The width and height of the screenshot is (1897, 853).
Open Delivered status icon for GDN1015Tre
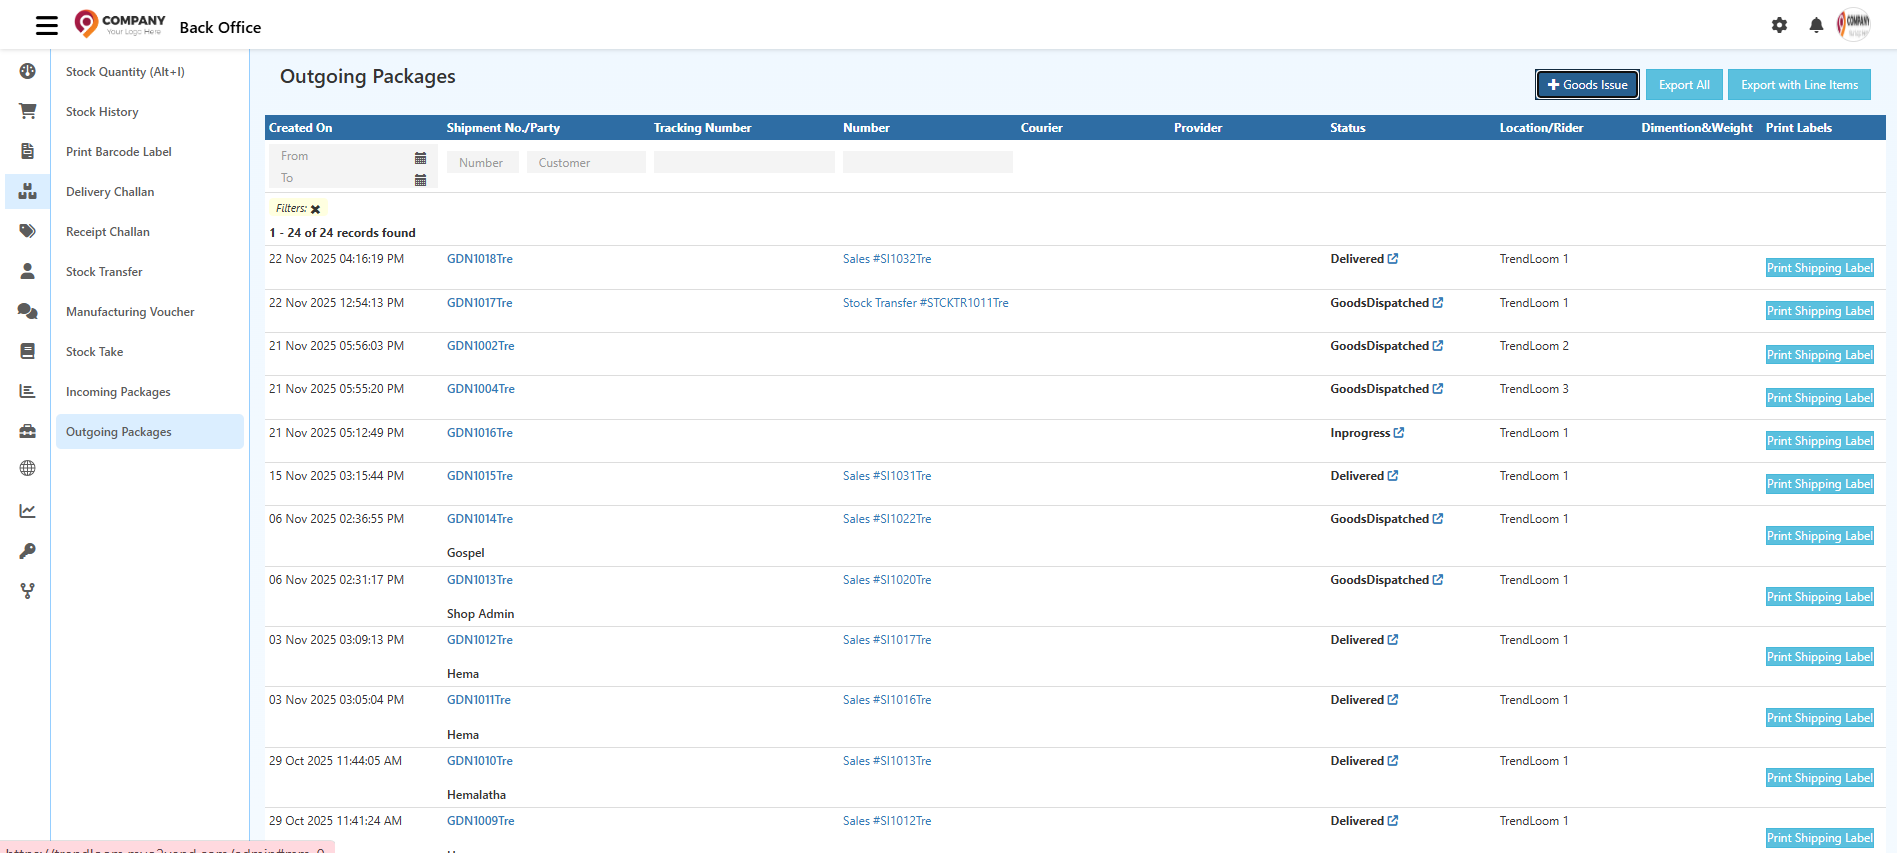click(1393, 475)
